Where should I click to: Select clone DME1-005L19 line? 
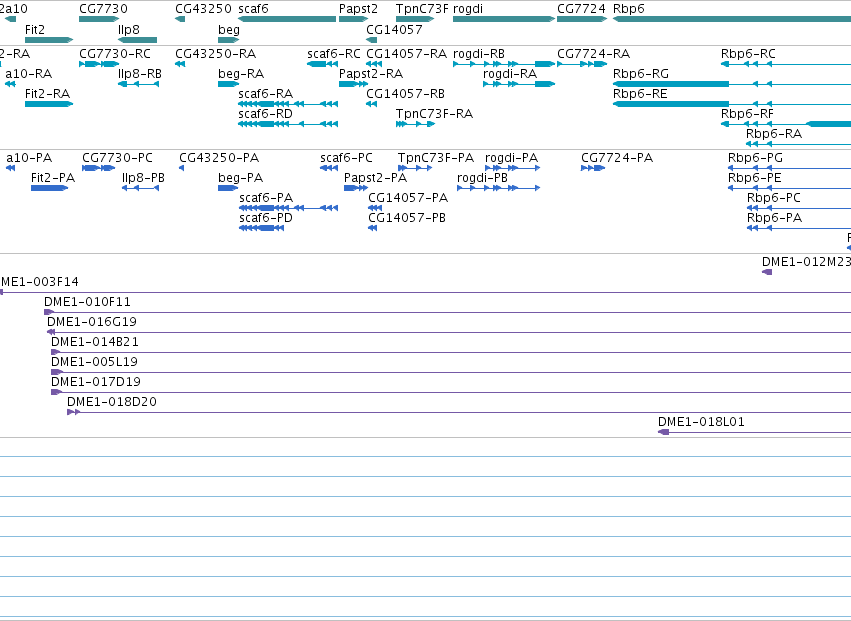451,372
